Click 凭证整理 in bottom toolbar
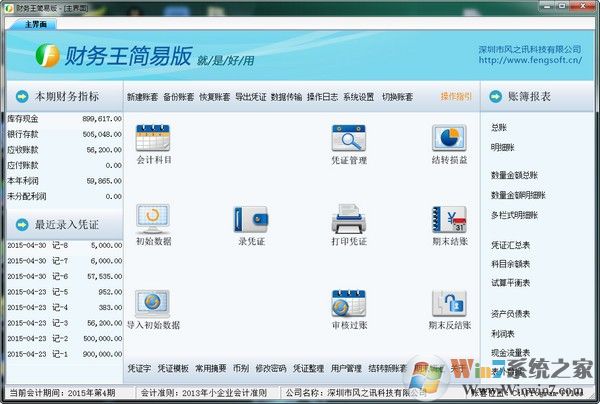The image size is (600, 404). click(308, 368)
